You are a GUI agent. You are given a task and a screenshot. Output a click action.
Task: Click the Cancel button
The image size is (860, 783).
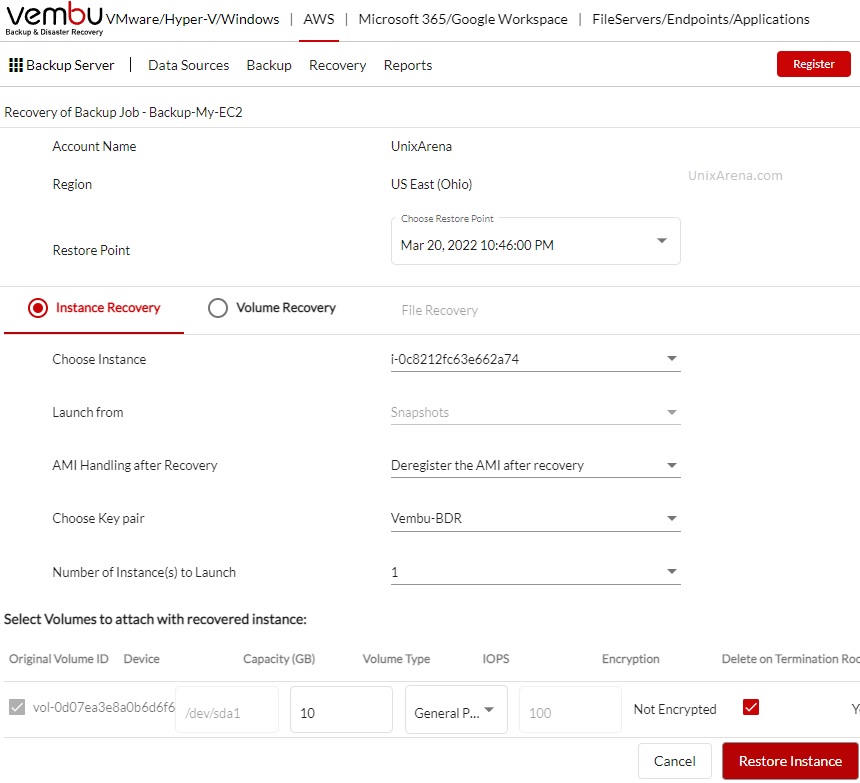click(x=674, y=762)
